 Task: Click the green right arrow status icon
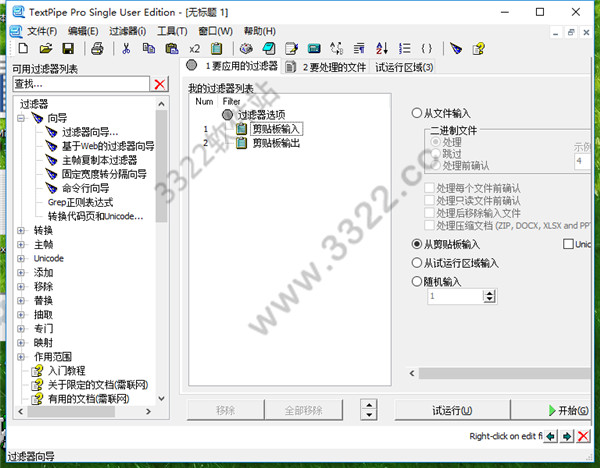tap(567, 436)
